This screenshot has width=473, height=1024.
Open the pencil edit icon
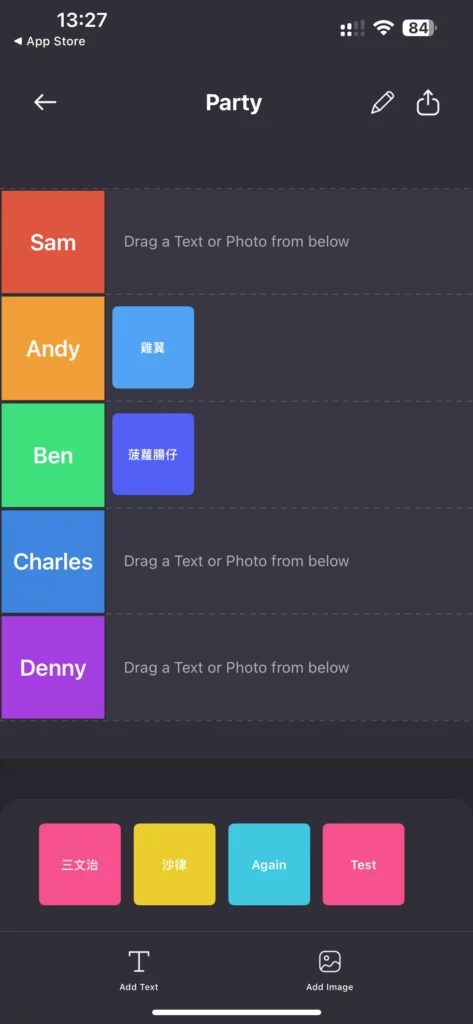coord(382,103)
